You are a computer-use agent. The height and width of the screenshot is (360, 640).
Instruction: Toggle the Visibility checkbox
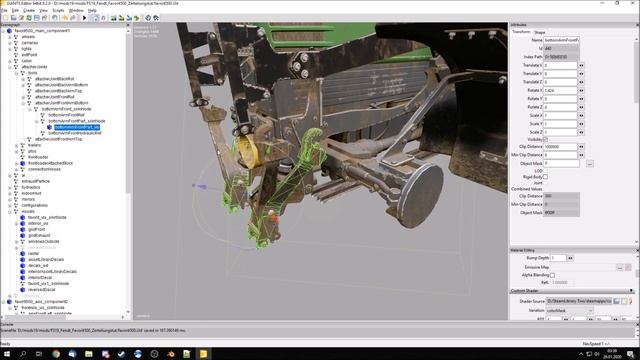(x=545, y=140)
